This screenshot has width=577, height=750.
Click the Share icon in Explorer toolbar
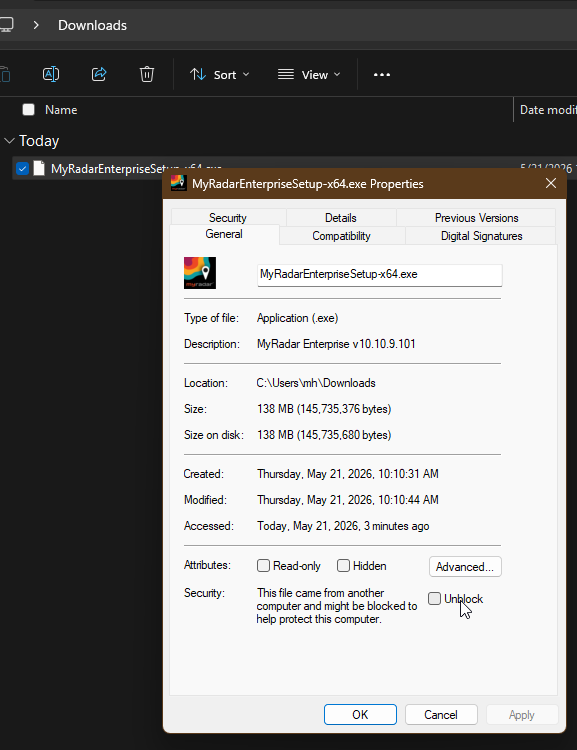tap(99, 74)
